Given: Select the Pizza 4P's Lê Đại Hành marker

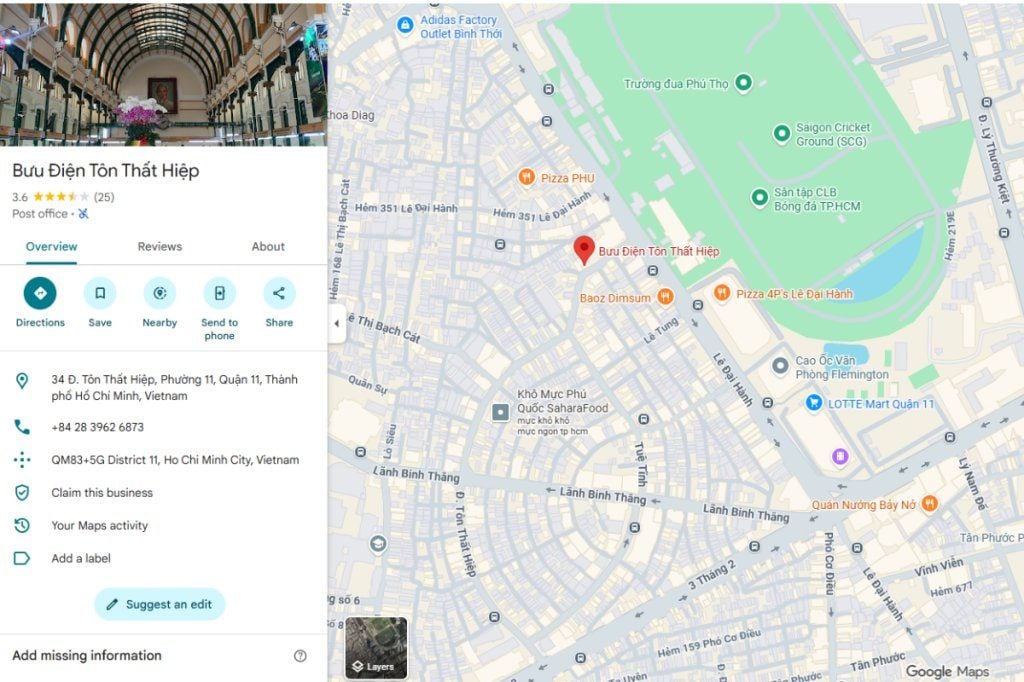Looking at the screenshot, I should (722, 293).
